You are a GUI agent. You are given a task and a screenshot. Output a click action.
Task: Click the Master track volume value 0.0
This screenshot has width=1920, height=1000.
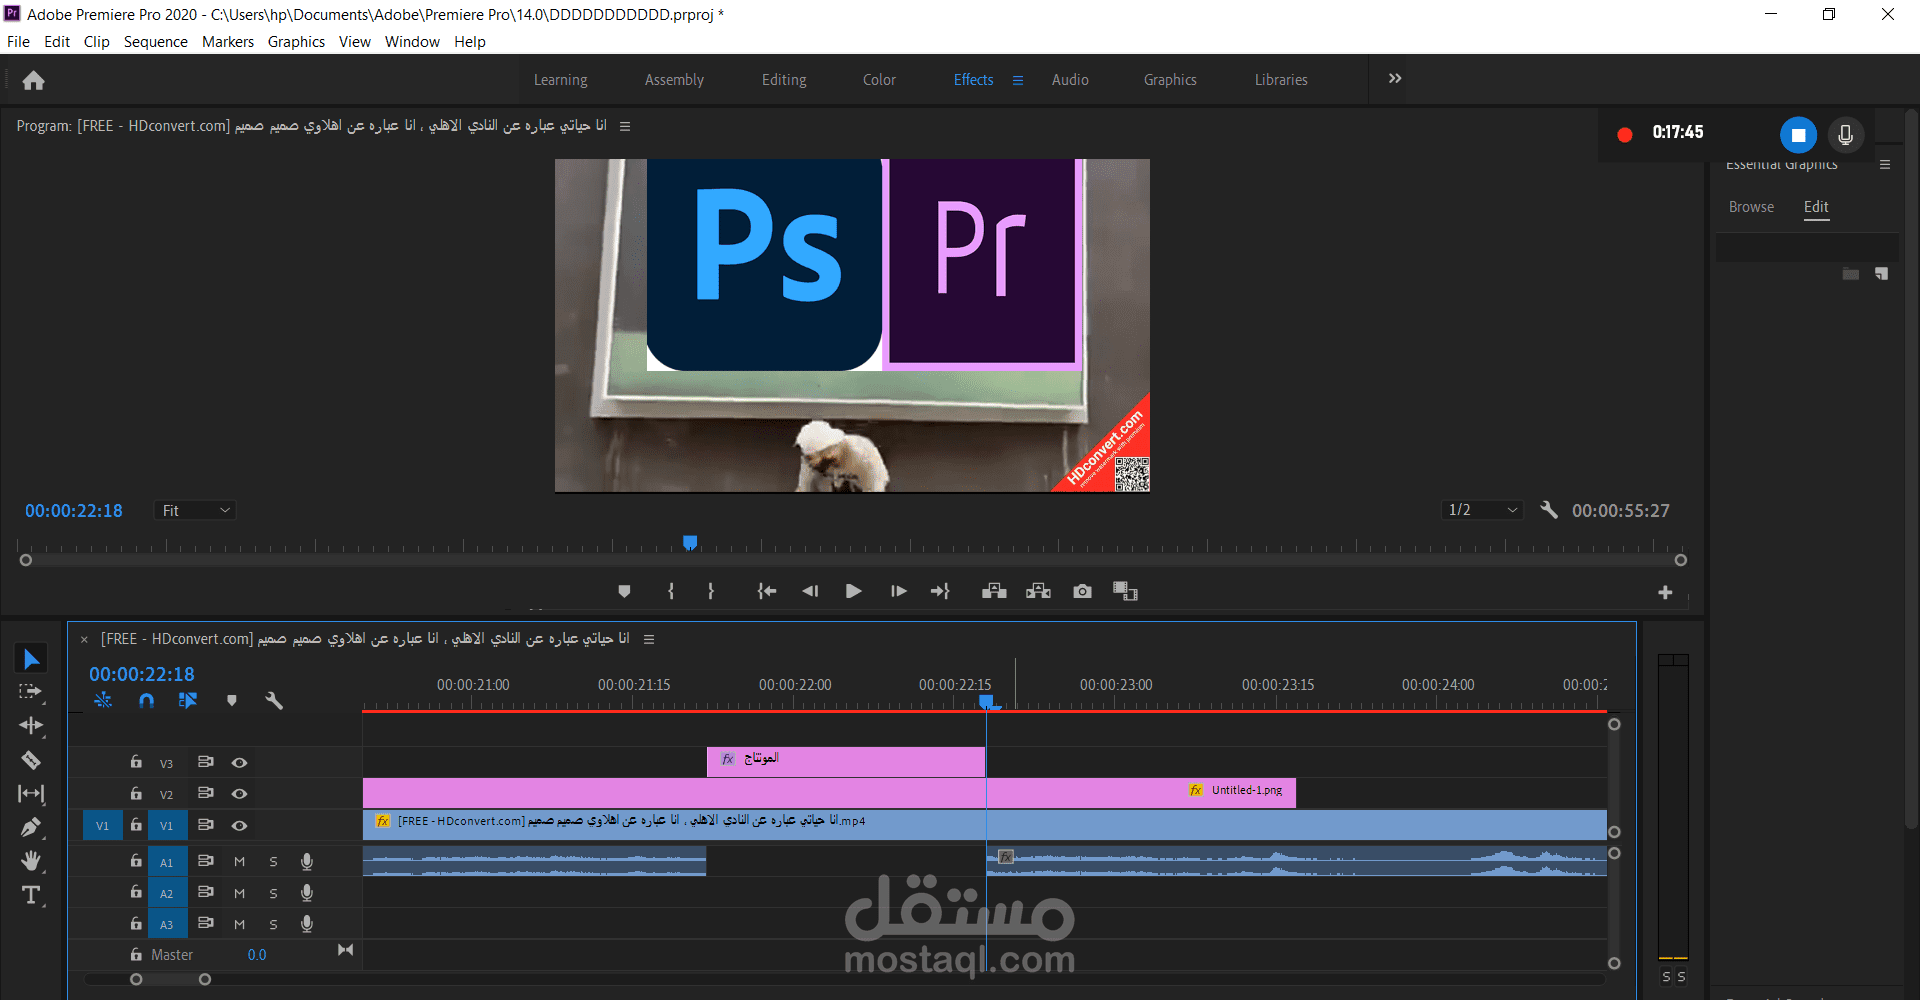[257, 955]
